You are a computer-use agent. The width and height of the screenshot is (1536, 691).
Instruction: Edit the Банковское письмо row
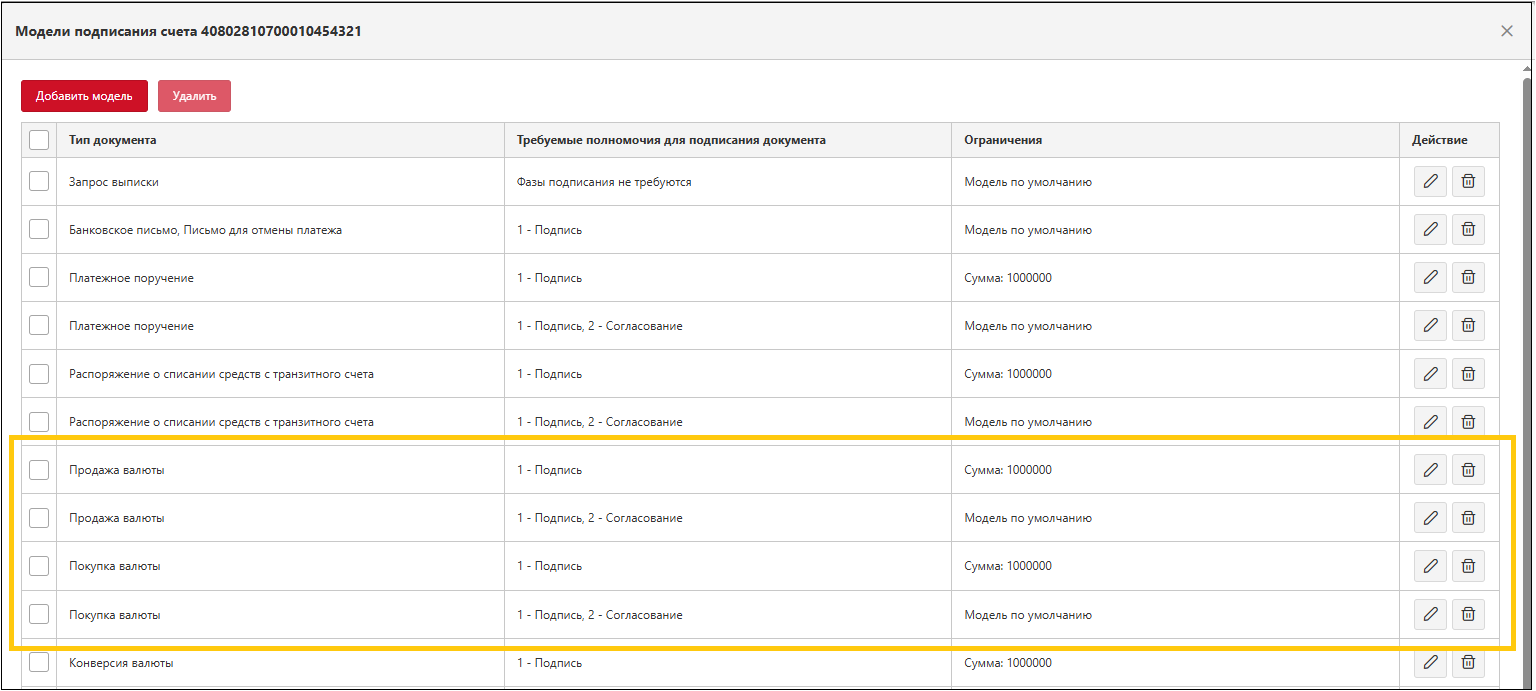pos(1430,229)
